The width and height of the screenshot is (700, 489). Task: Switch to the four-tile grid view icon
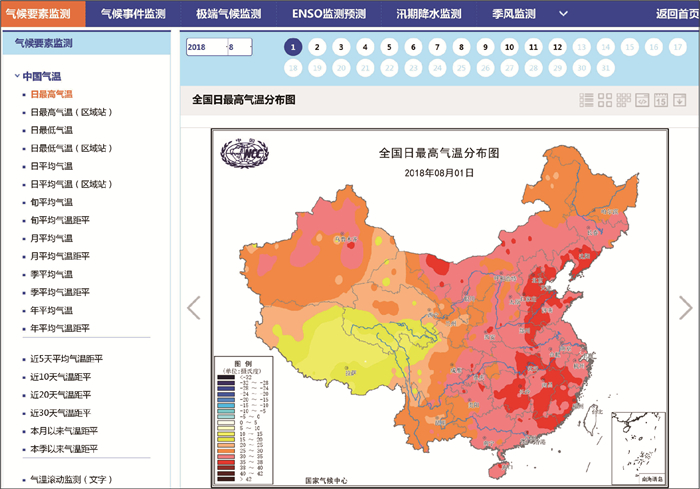click(605, 100)
